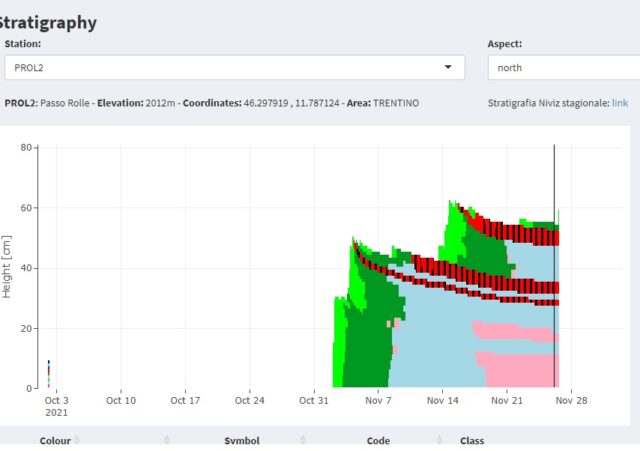Click the Stratigraphy heading
The height and width of the screenshot is (451, 640).
(x=48, y=22)
